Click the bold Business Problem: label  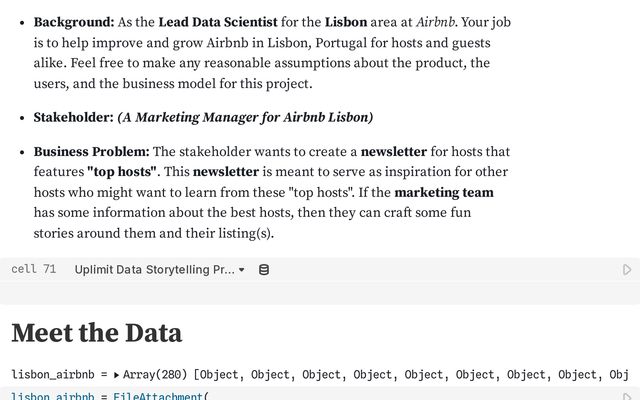91,151
